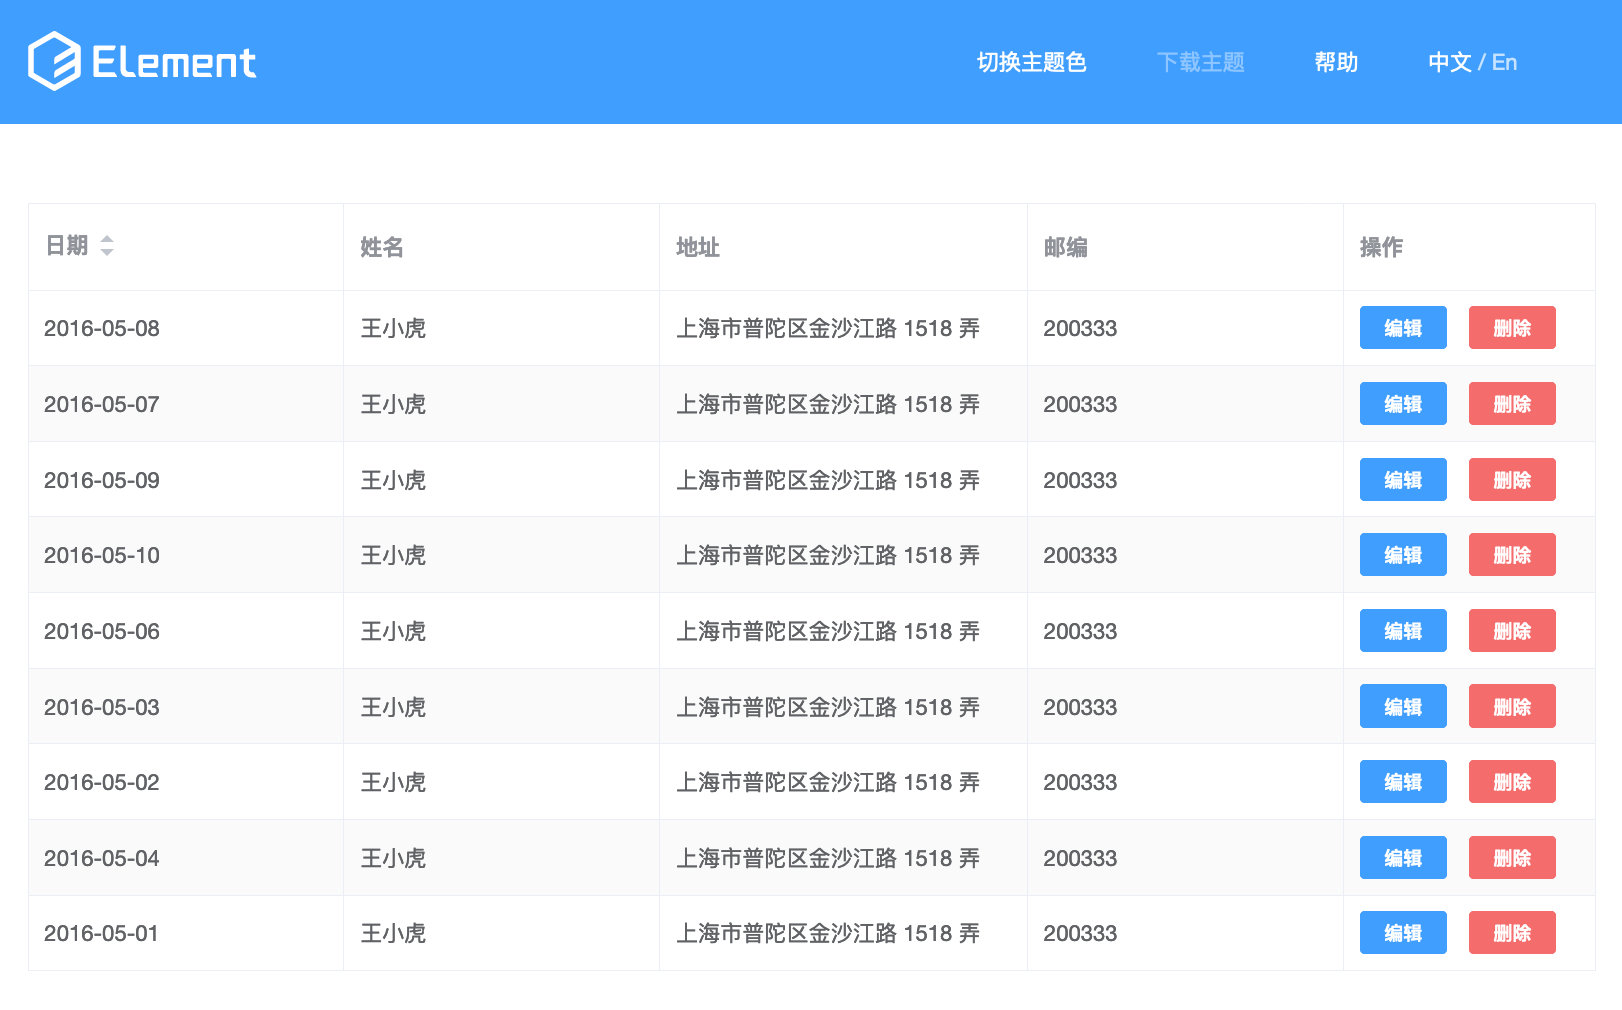Open the 帮助 menu item
Viewport: 1622px width, 1010px height.
tap(1336, 62)
